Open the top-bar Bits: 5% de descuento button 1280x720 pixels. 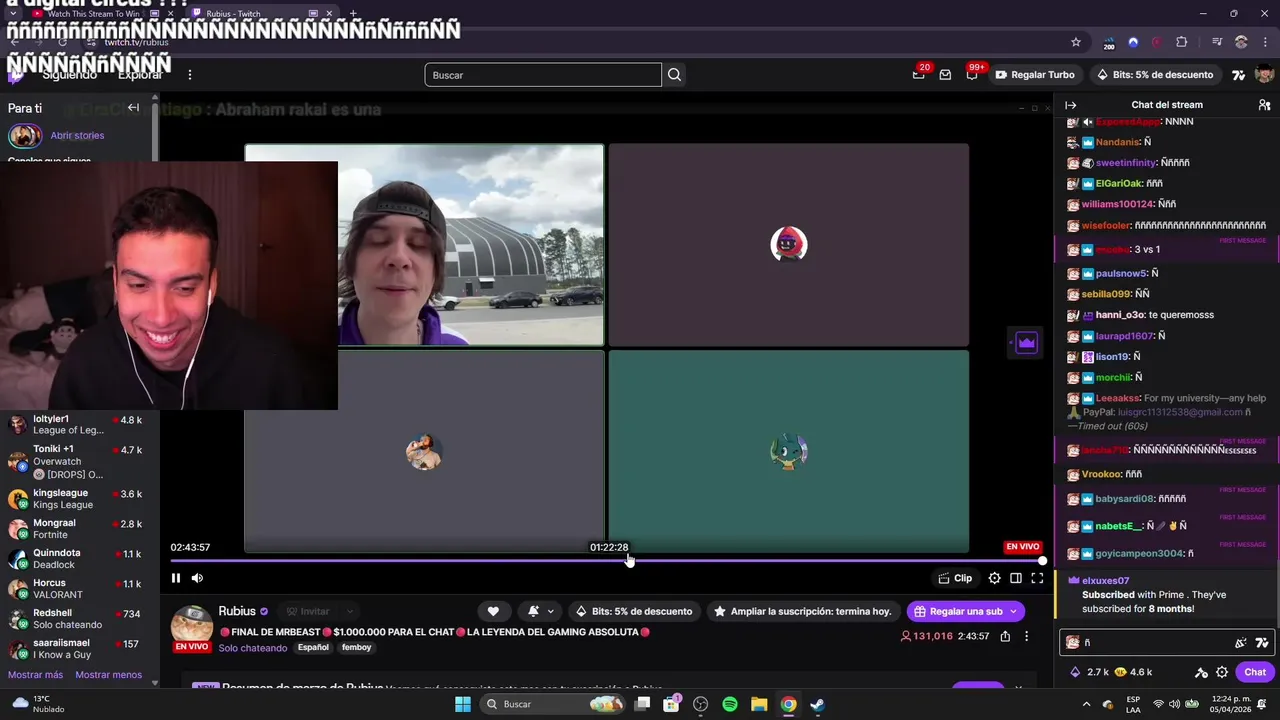tap(1154, 75)
